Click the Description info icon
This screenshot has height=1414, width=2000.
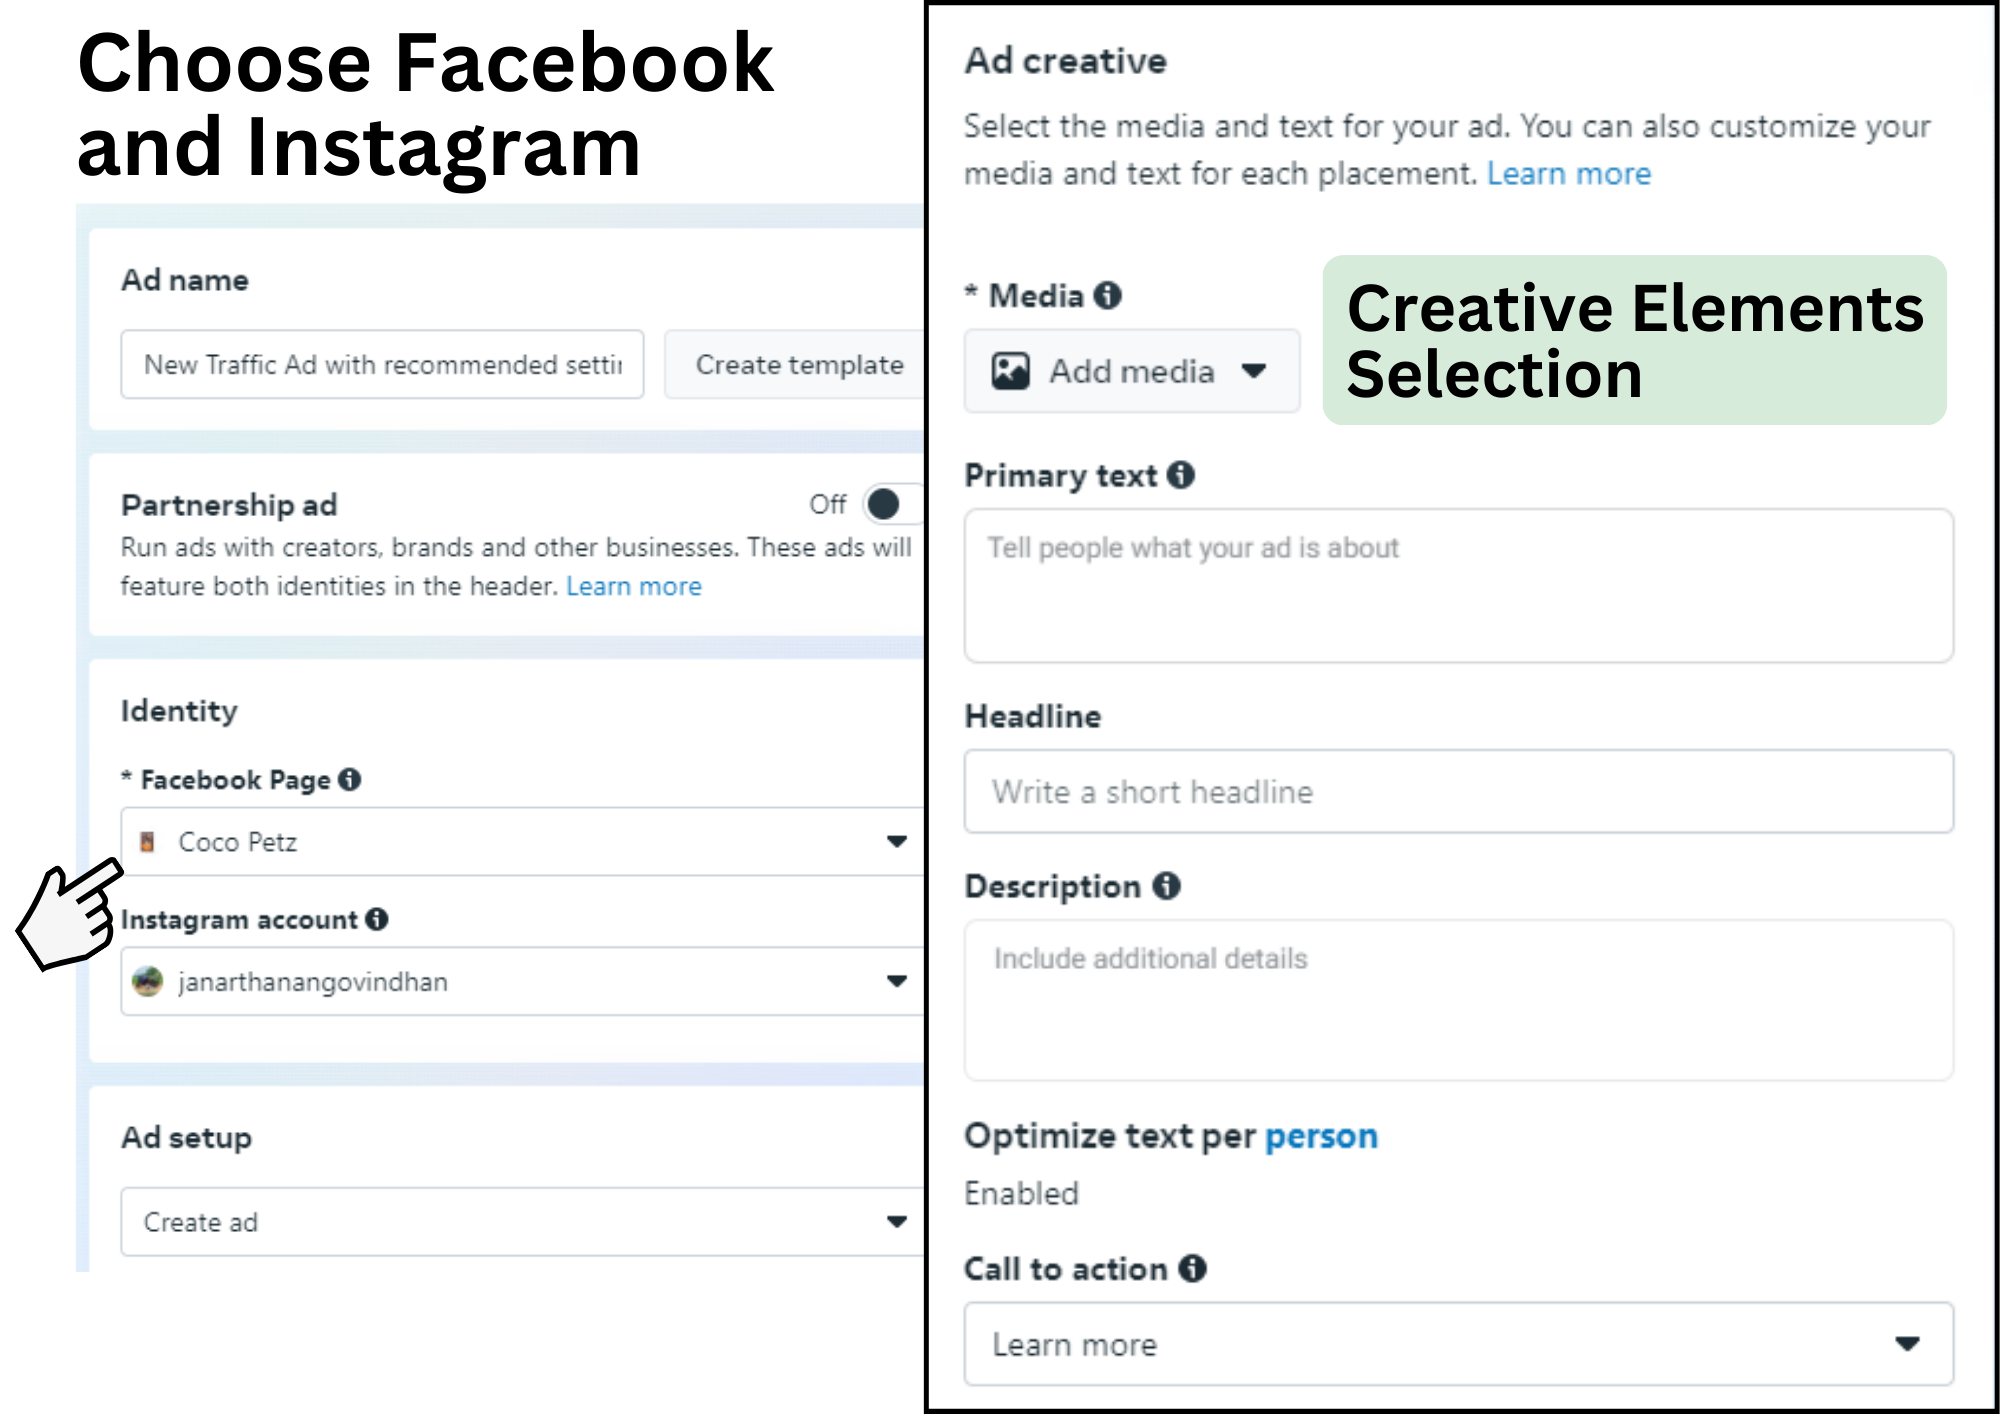(1166, 886)
